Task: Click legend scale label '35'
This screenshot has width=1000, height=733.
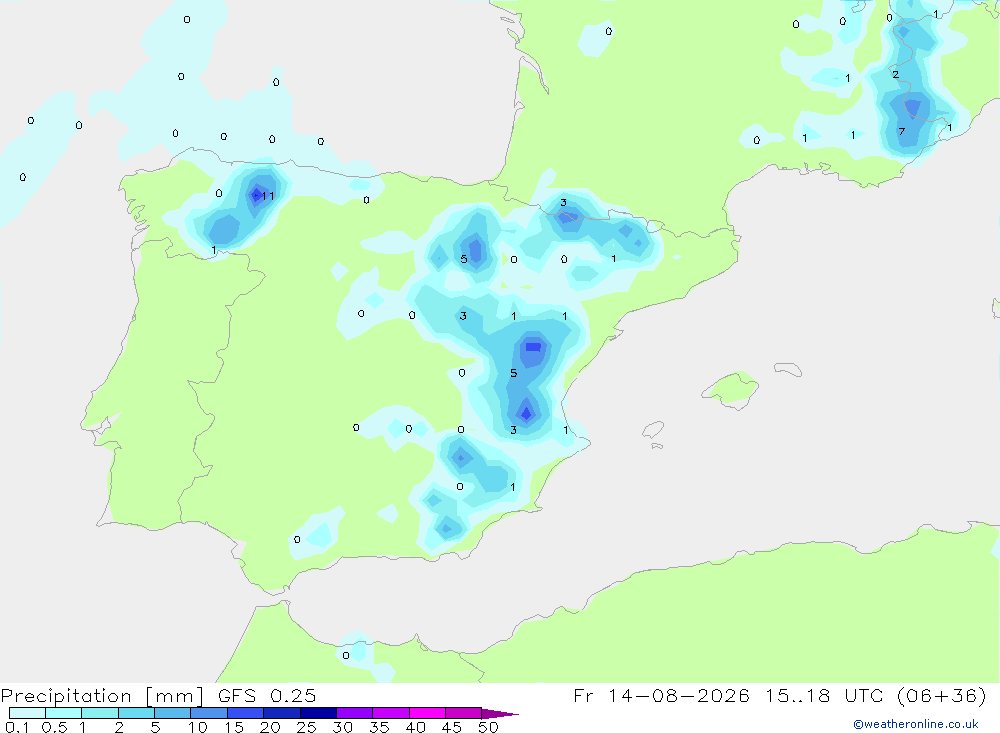Action: pyautogui.click(x=379, y=727)
